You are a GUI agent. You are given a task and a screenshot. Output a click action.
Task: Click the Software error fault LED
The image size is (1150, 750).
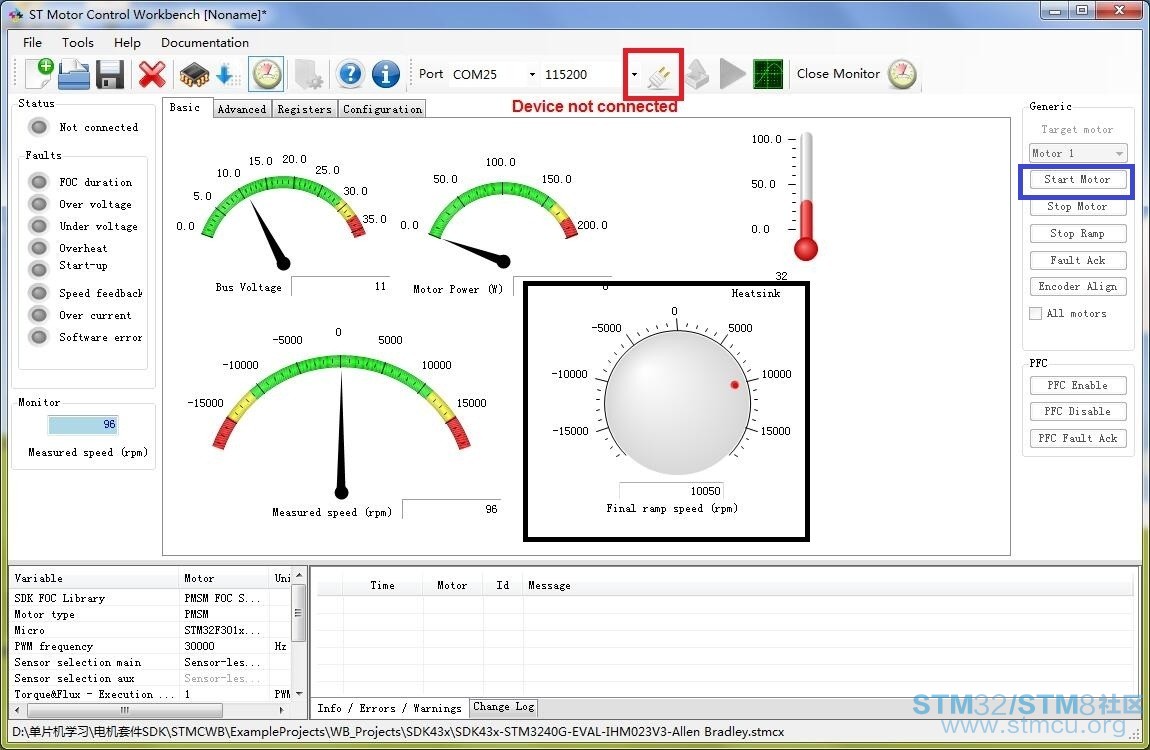coord(39,337)
